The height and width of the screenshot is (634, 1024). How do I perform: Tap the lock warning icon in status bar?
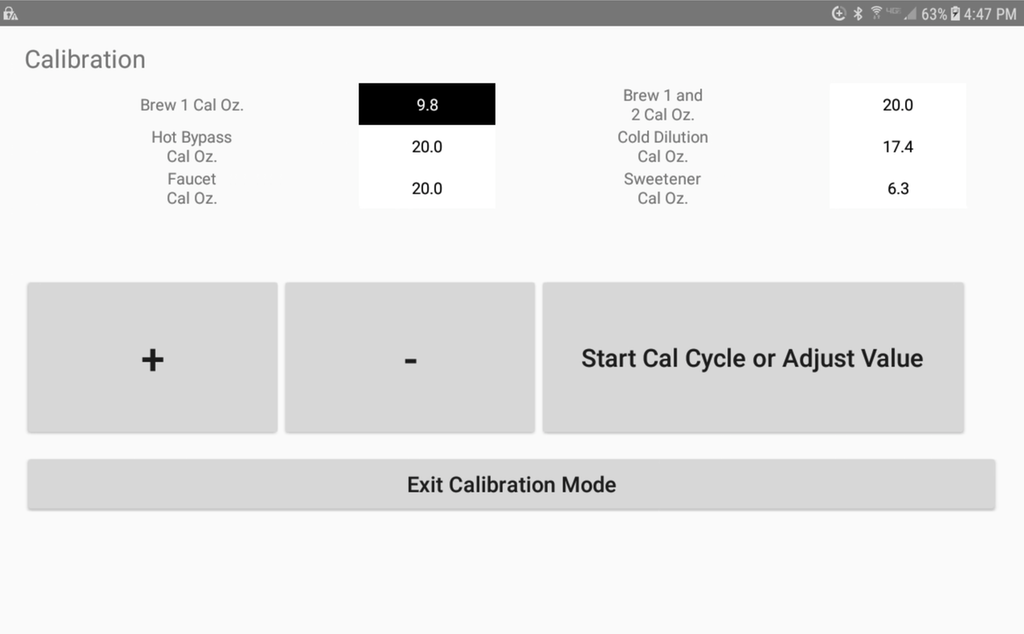pyautogui.click(x=12, y=13)
